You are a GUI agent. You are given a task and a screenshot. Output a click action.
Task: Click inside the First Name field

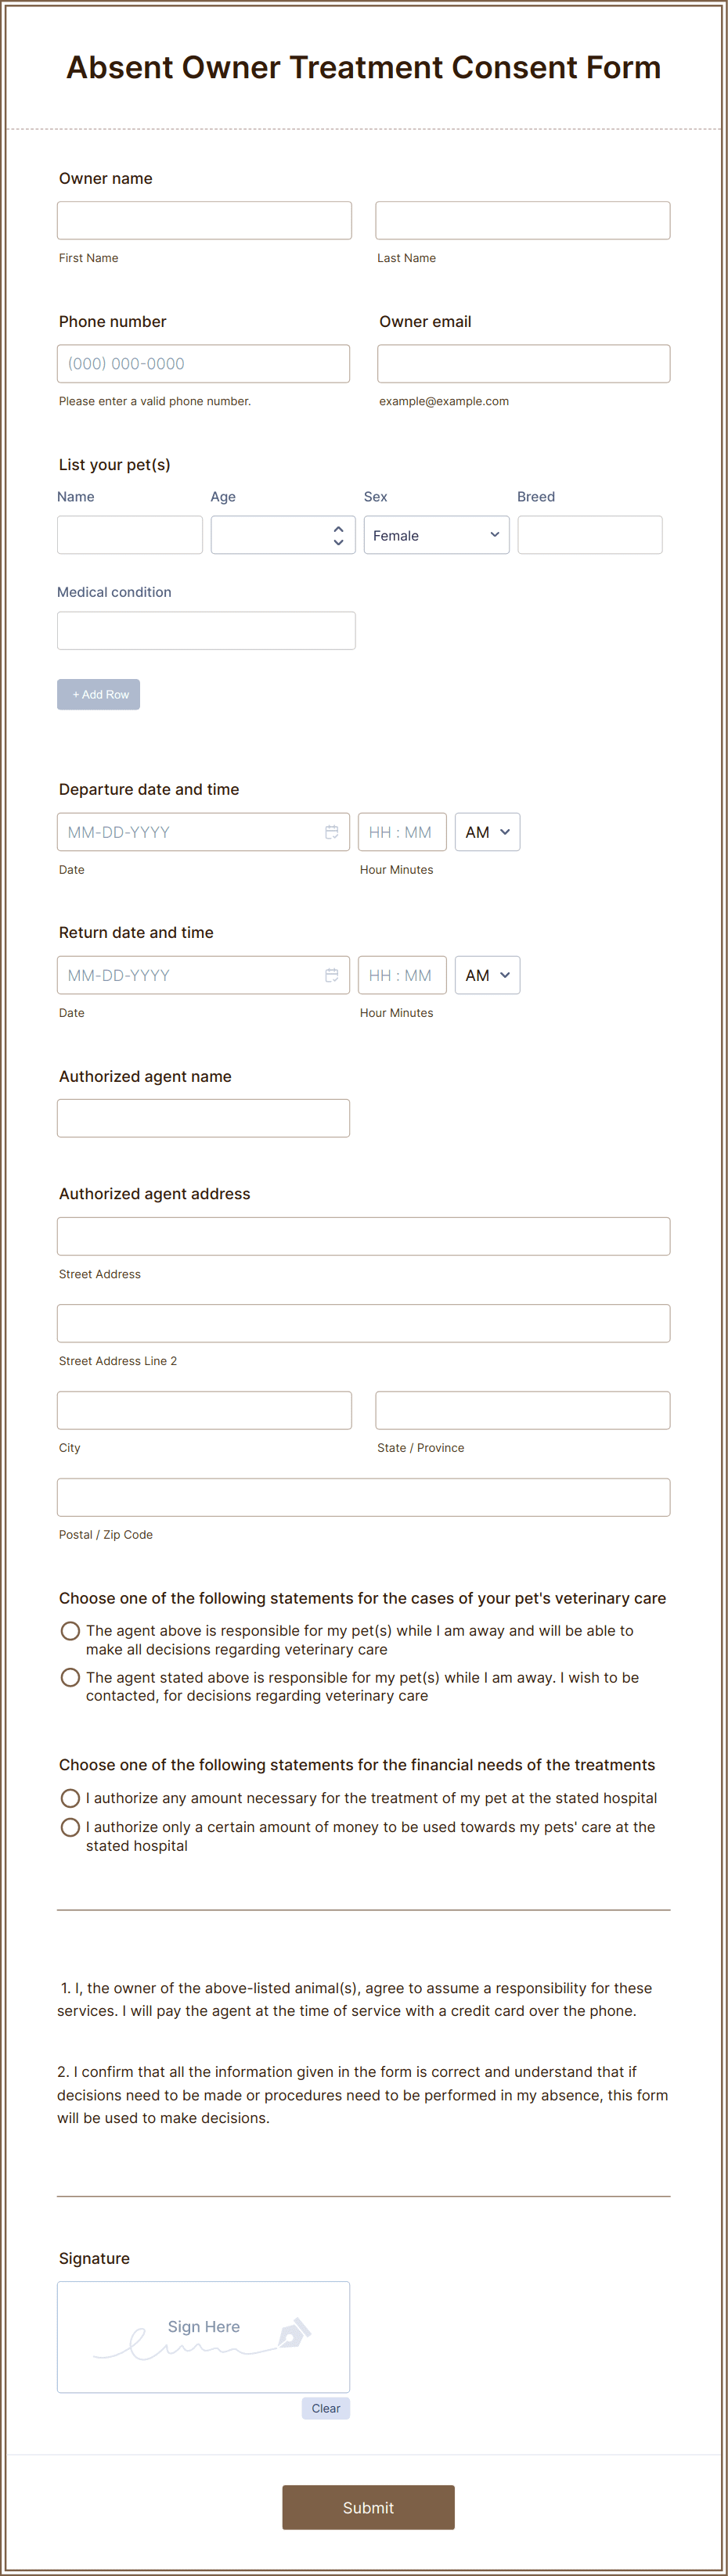pos(204,220)
